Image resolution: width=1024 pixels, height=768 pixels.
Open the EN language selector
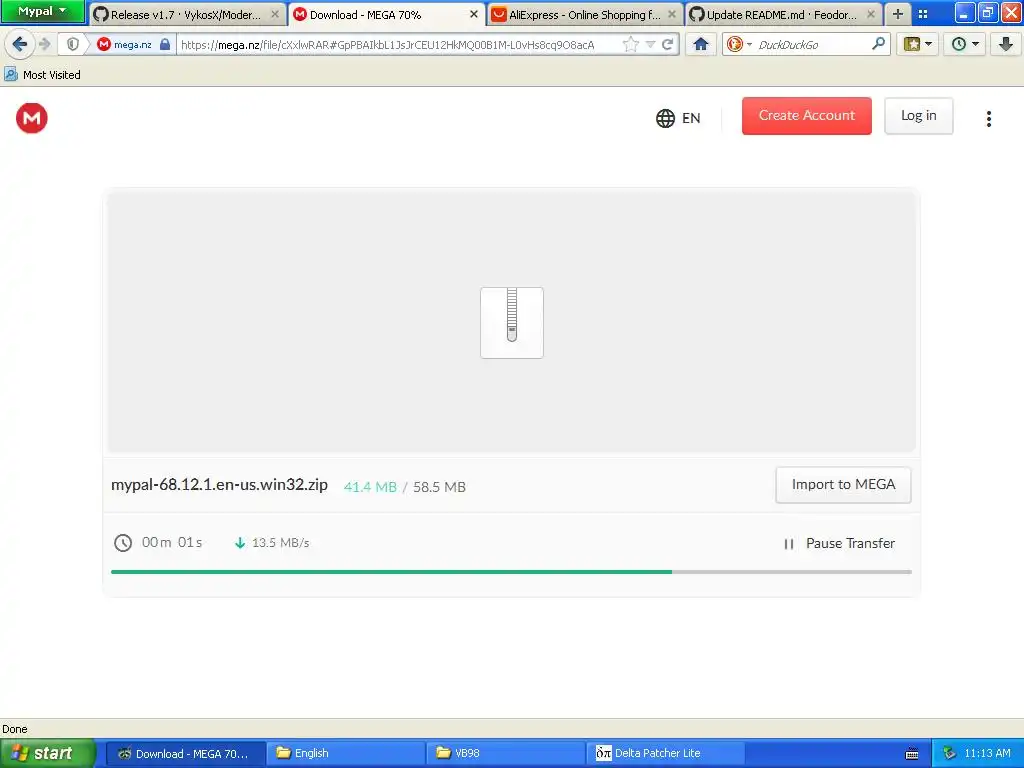(679, 118)
